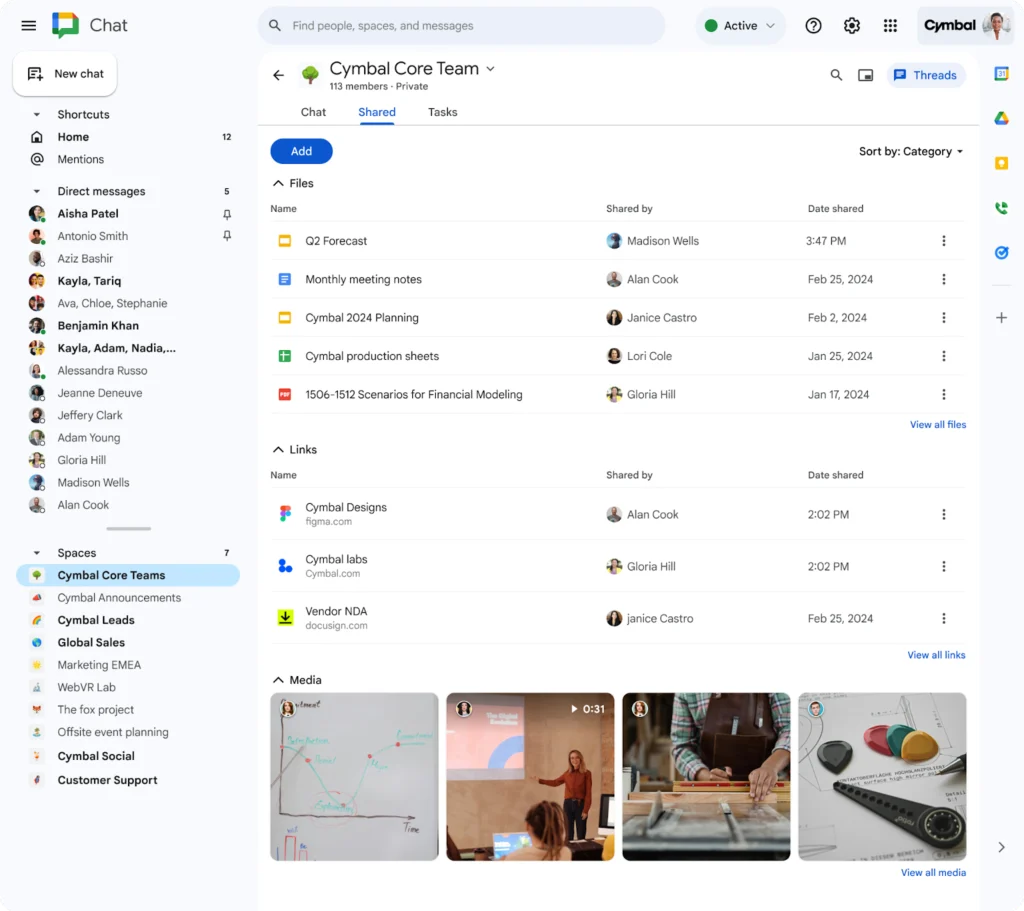Open the help menu icon

point(813,25)
